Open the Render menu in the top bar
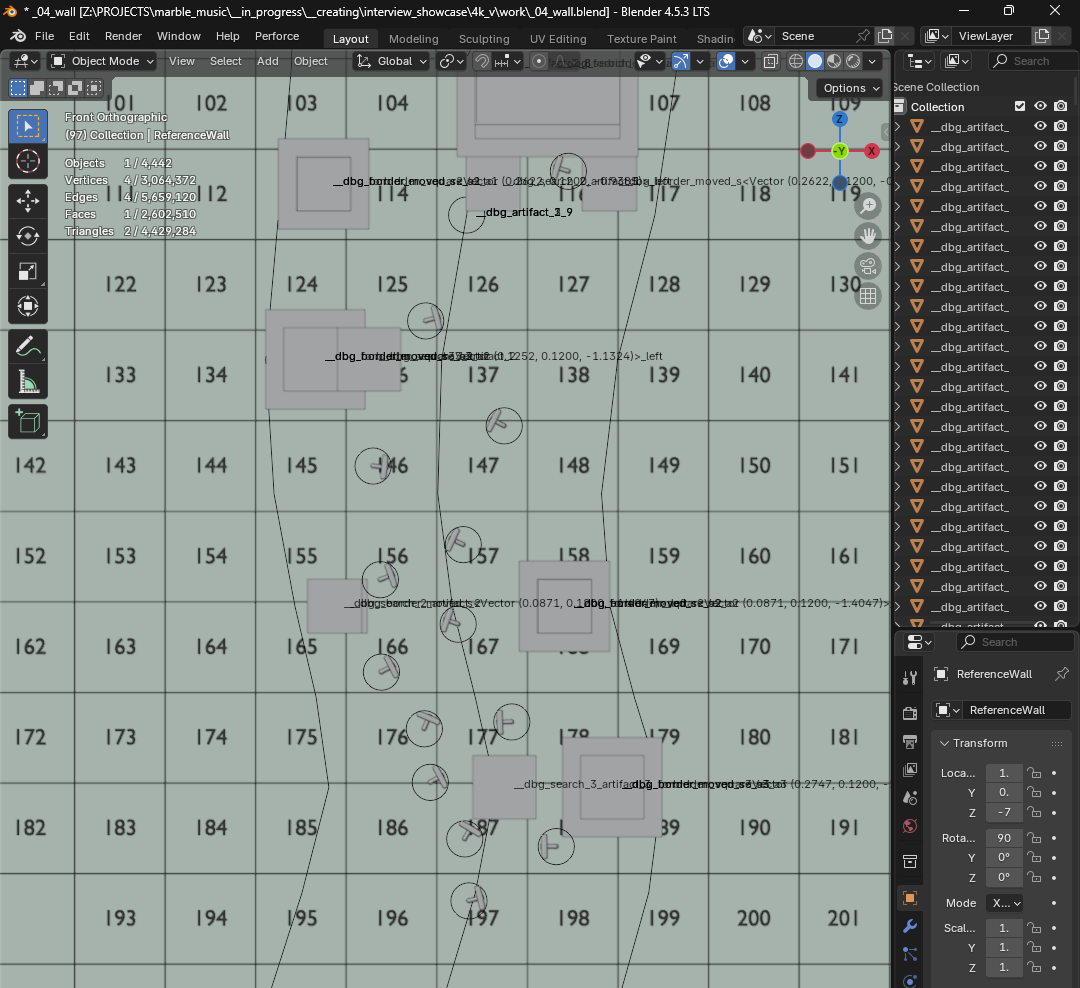This screenshot has width=1080, height=988. click(x=123, y=36)
